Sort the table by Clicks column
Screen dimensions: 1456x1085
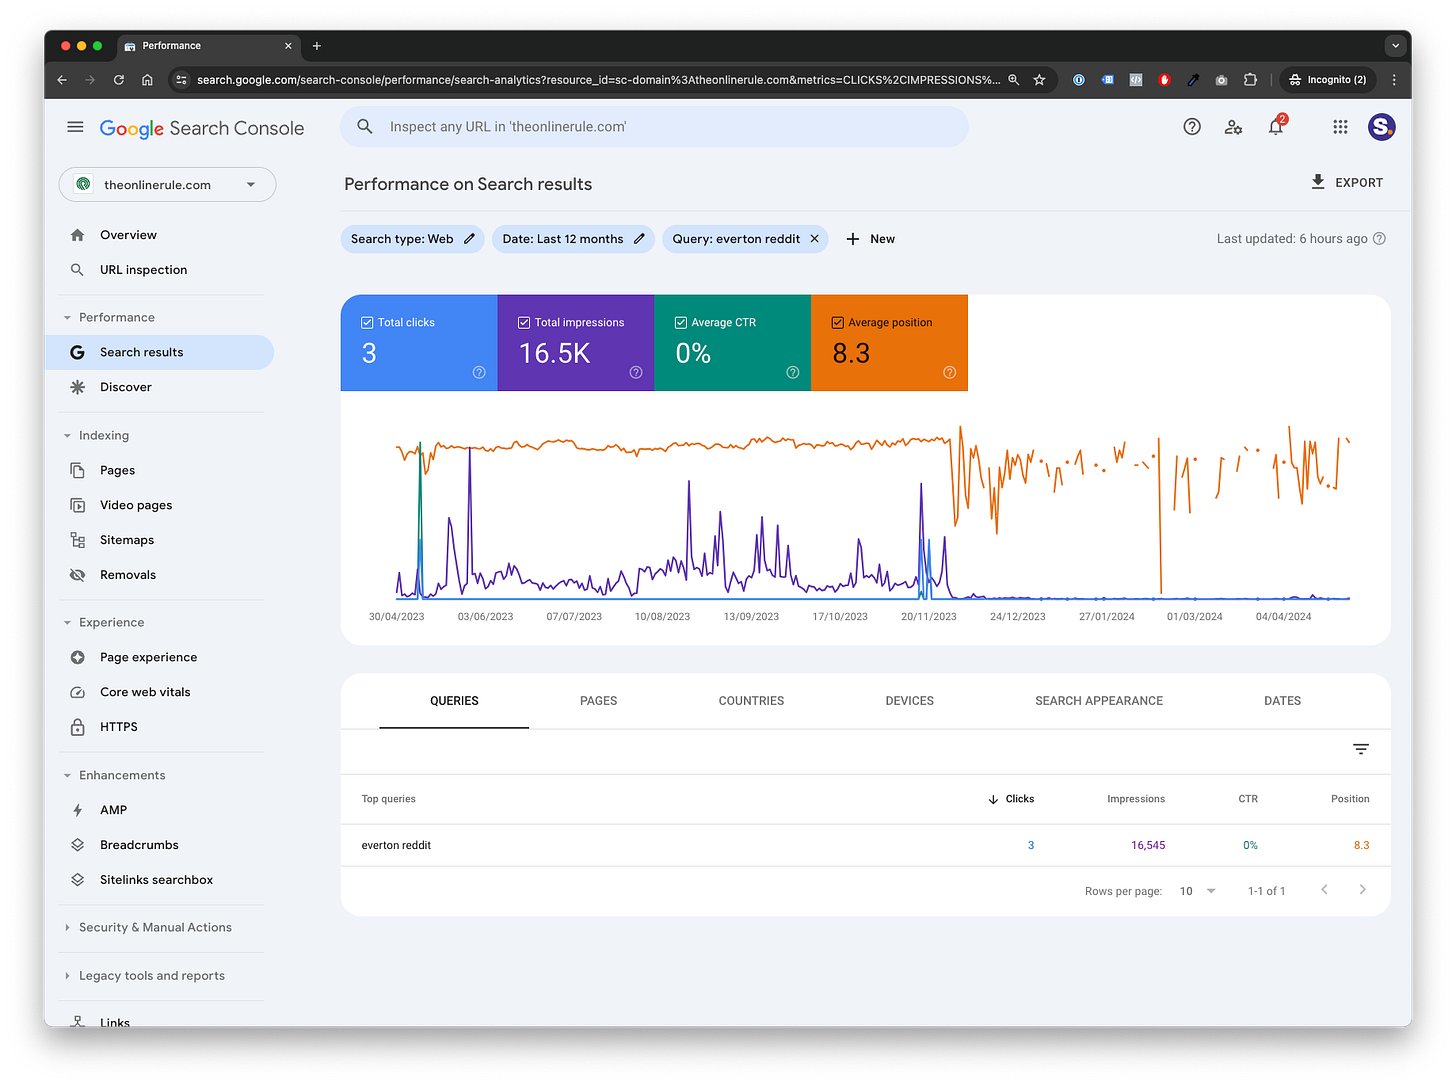point(1011,799)
